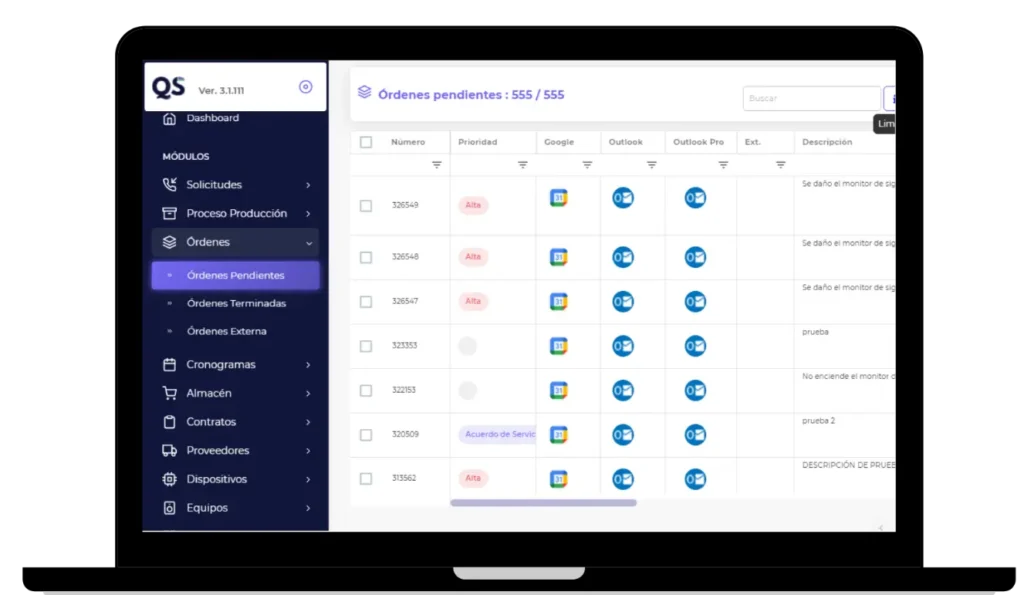Click the Buscar search field
The height and width of the screenshot is (595, 1024).
[812, 98]
